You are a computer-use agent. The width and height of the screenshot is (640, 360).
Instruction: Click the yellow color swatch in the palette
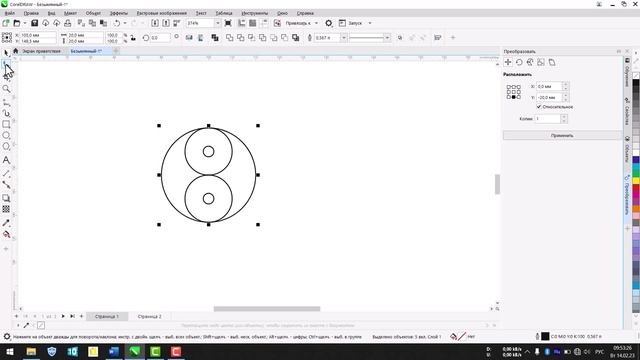pos(636,180)
